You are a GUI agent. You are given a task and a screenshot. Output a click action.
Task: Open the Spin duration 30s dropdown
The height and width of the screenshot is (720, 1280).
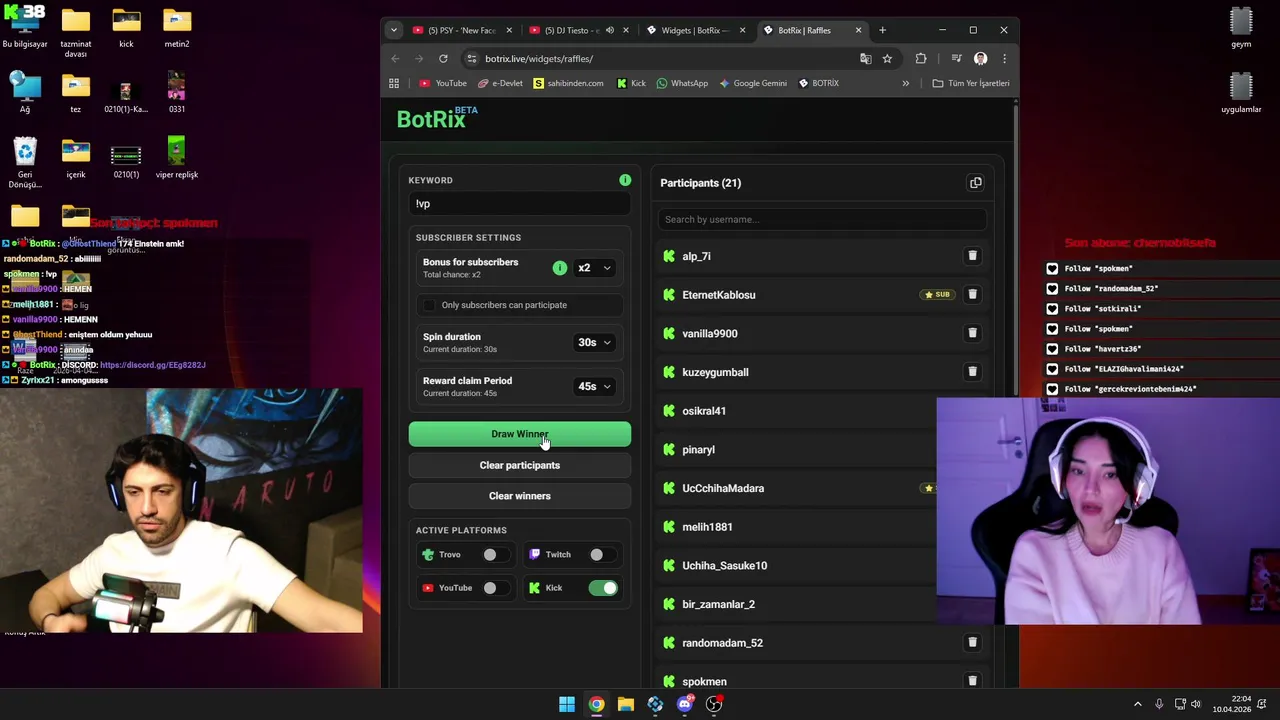pyautogui.click(x=594, y=342)
